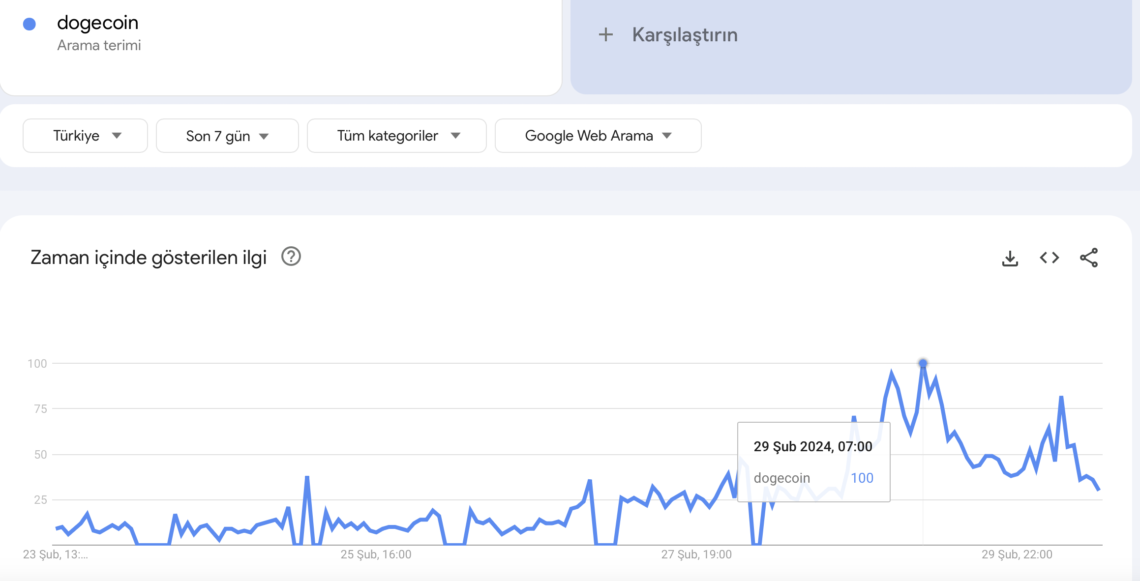Click the 29 Şub 2024, 07:00 tooltip title
Viewport: 1140px width, 581px height.
813,446
